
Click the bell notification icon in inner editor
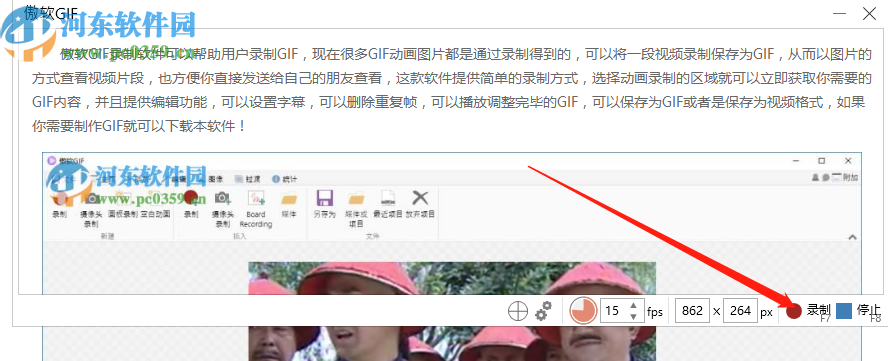tap(816, 177)
